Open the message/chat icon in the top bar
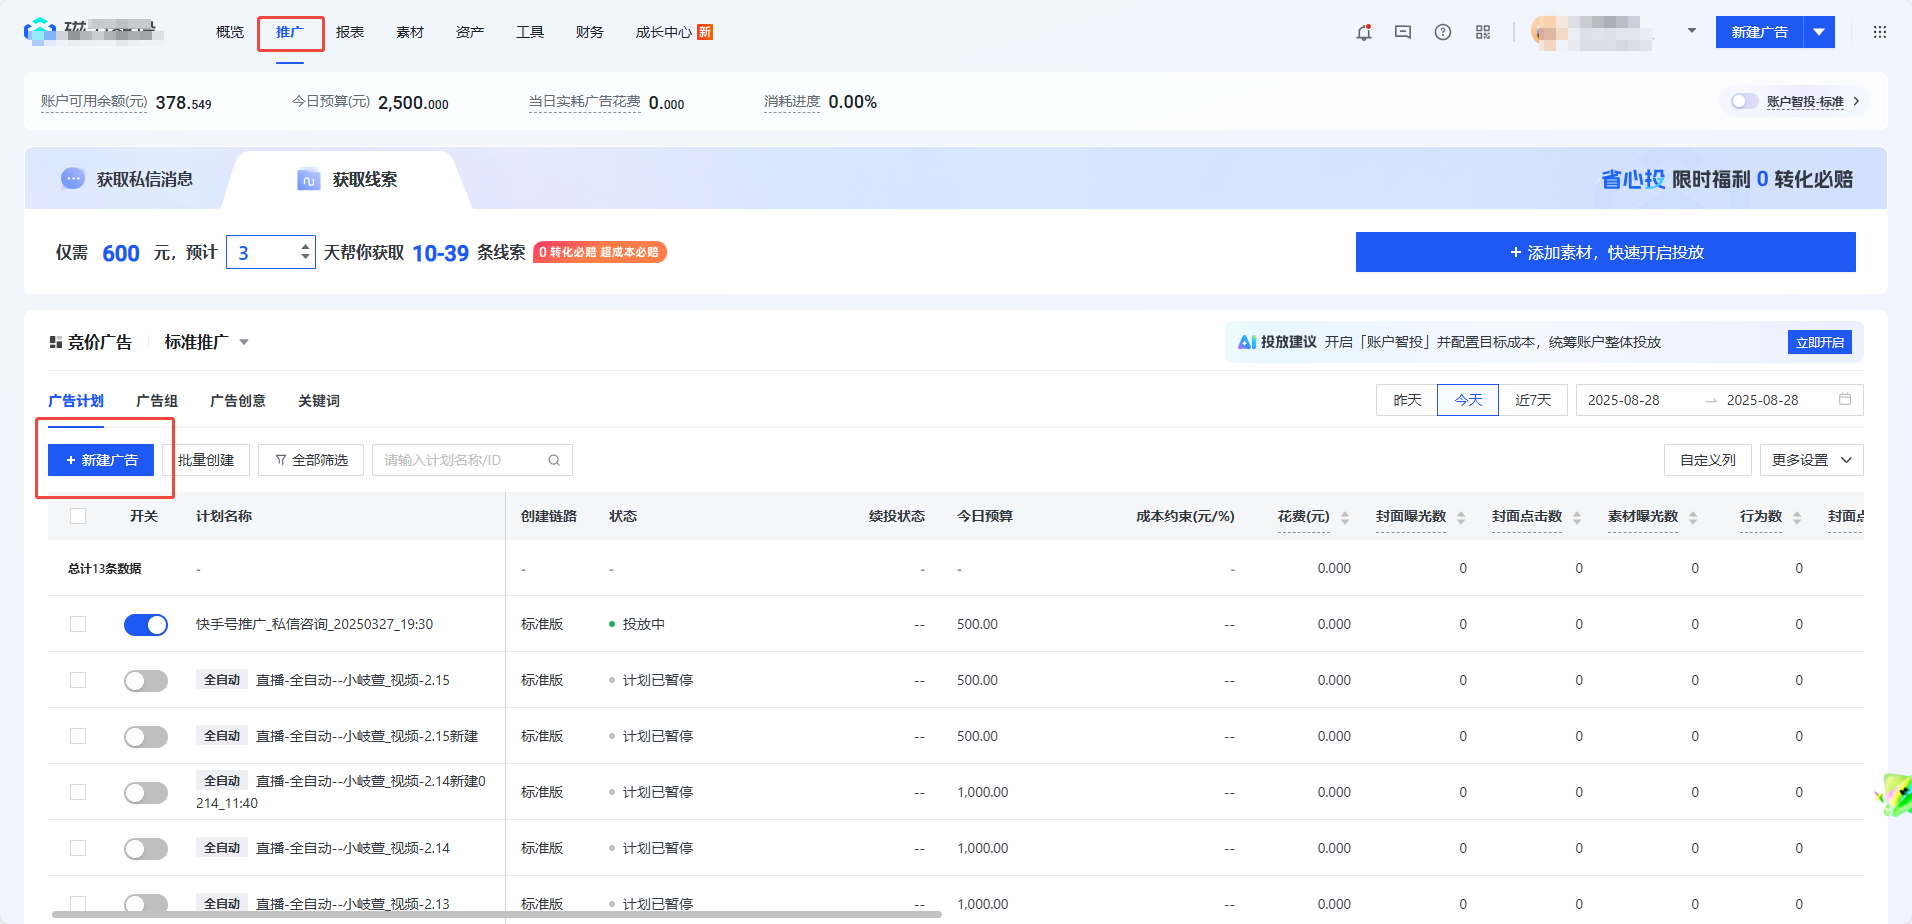This screenshot has width=1912, height=924. tap(1402, 31)
